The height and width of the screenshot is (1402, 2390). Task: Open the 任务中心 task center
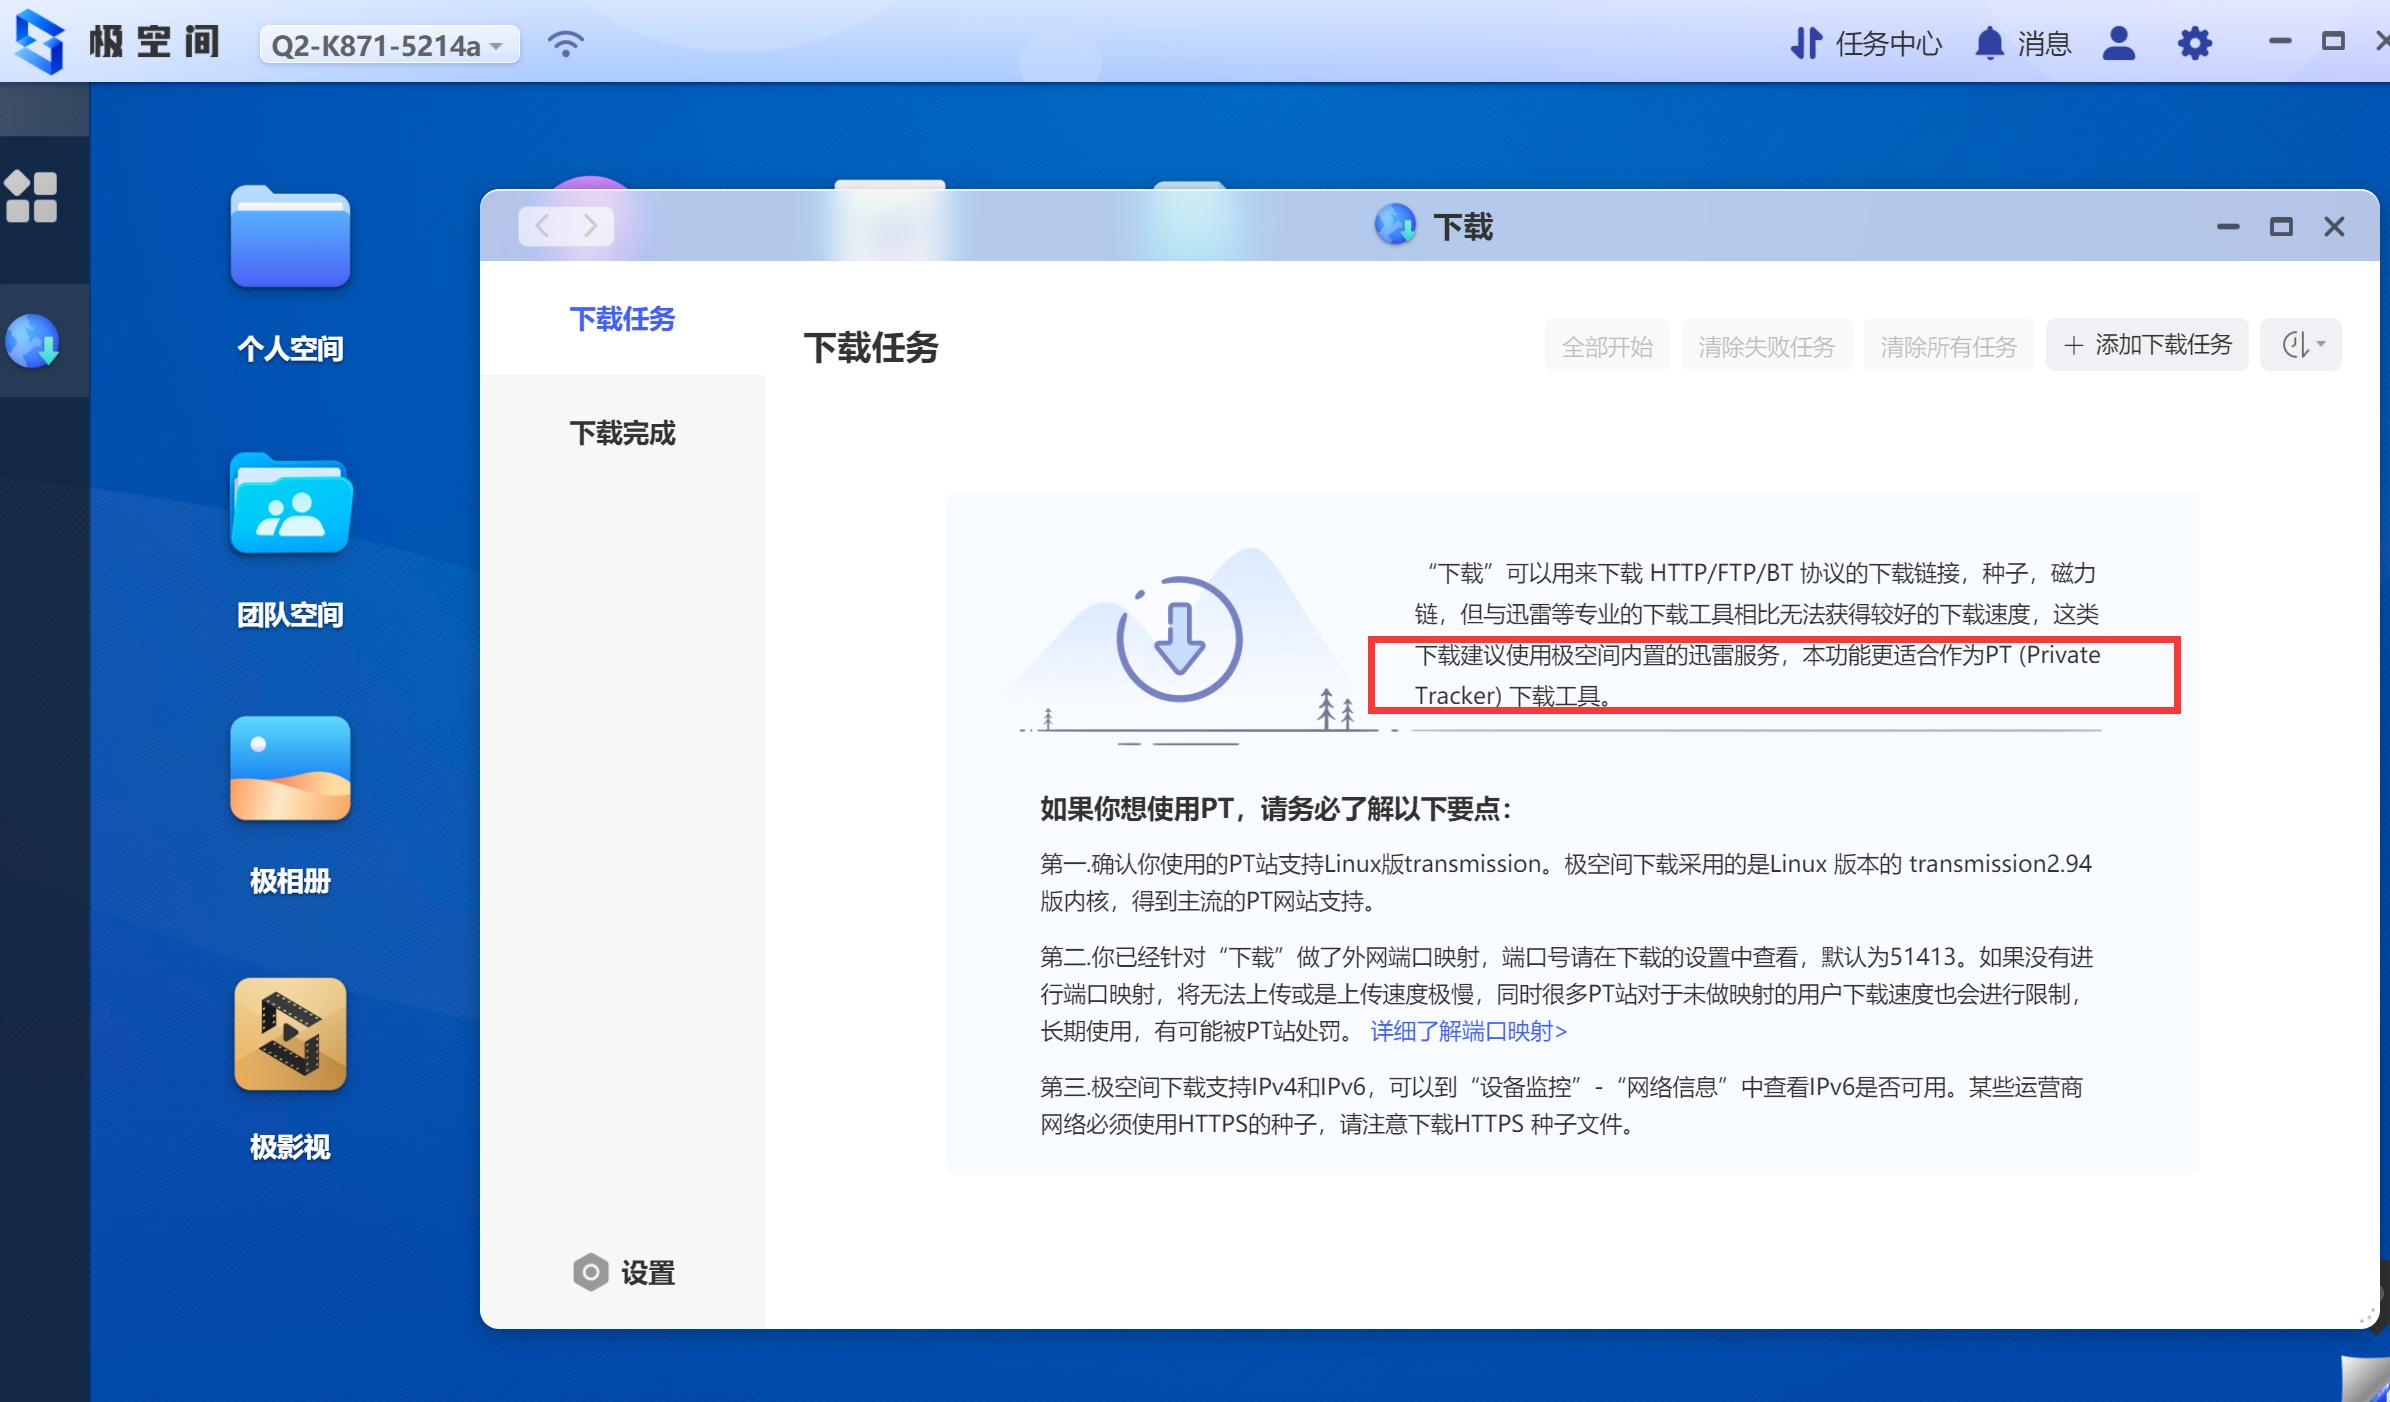click(x=1885, y=44)
